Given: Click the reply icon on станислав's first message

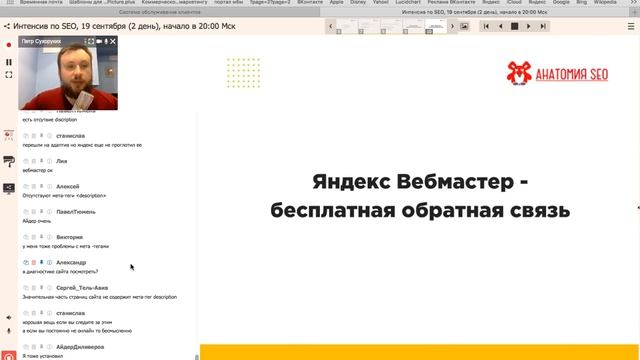Looking at the screenshot, I should pos(26,136).
